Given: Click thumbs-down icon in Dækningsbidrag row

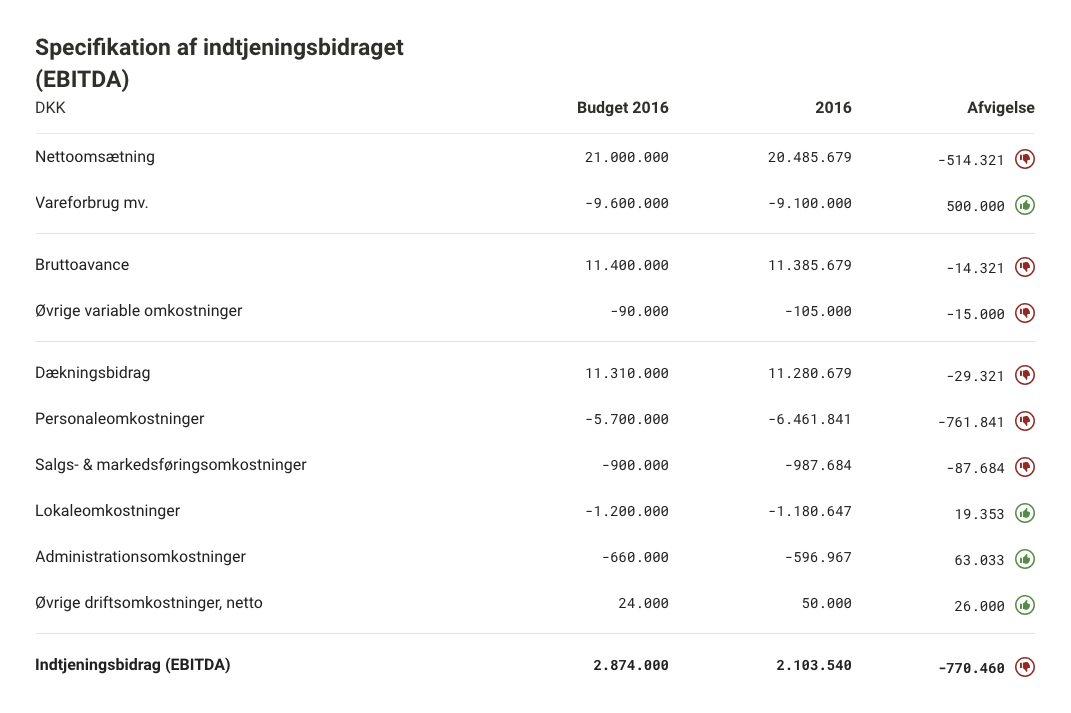Looking at the screenshot, I should tap(1025, 375).
